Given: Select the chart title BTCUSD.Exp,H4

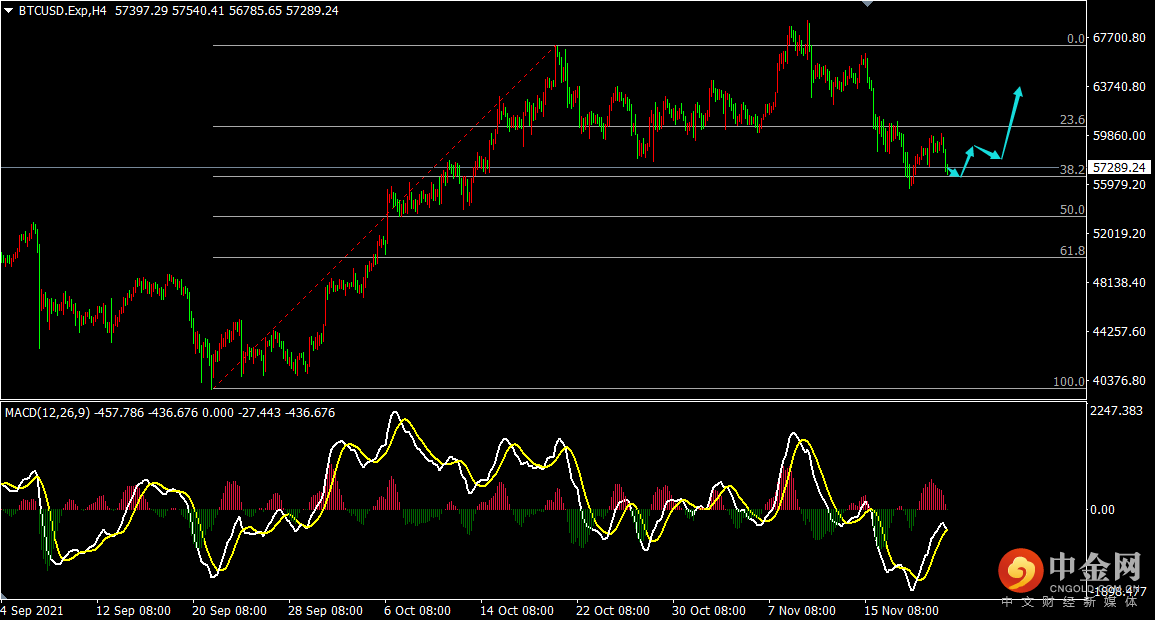Looking at the screenshot, I should click(63, 11).
